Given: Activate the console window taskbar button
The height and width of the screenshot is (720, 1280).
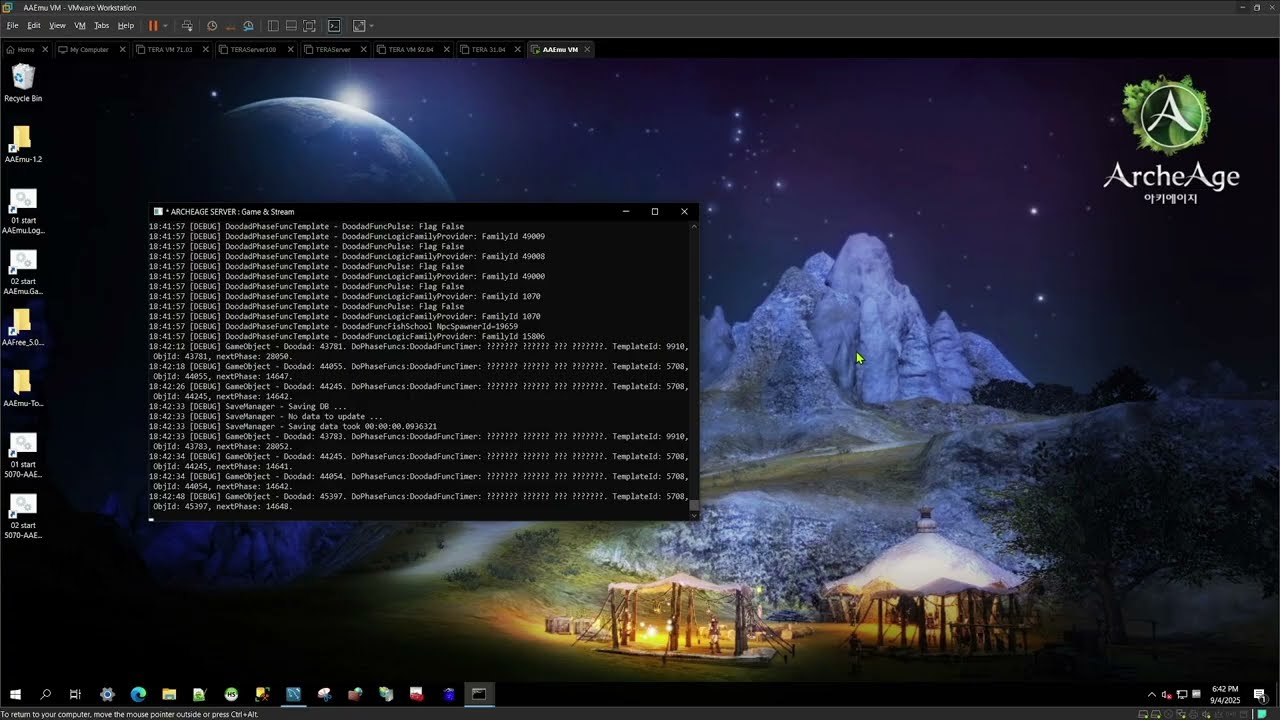Looking at the screenshot, I should [x=479, y=694].
